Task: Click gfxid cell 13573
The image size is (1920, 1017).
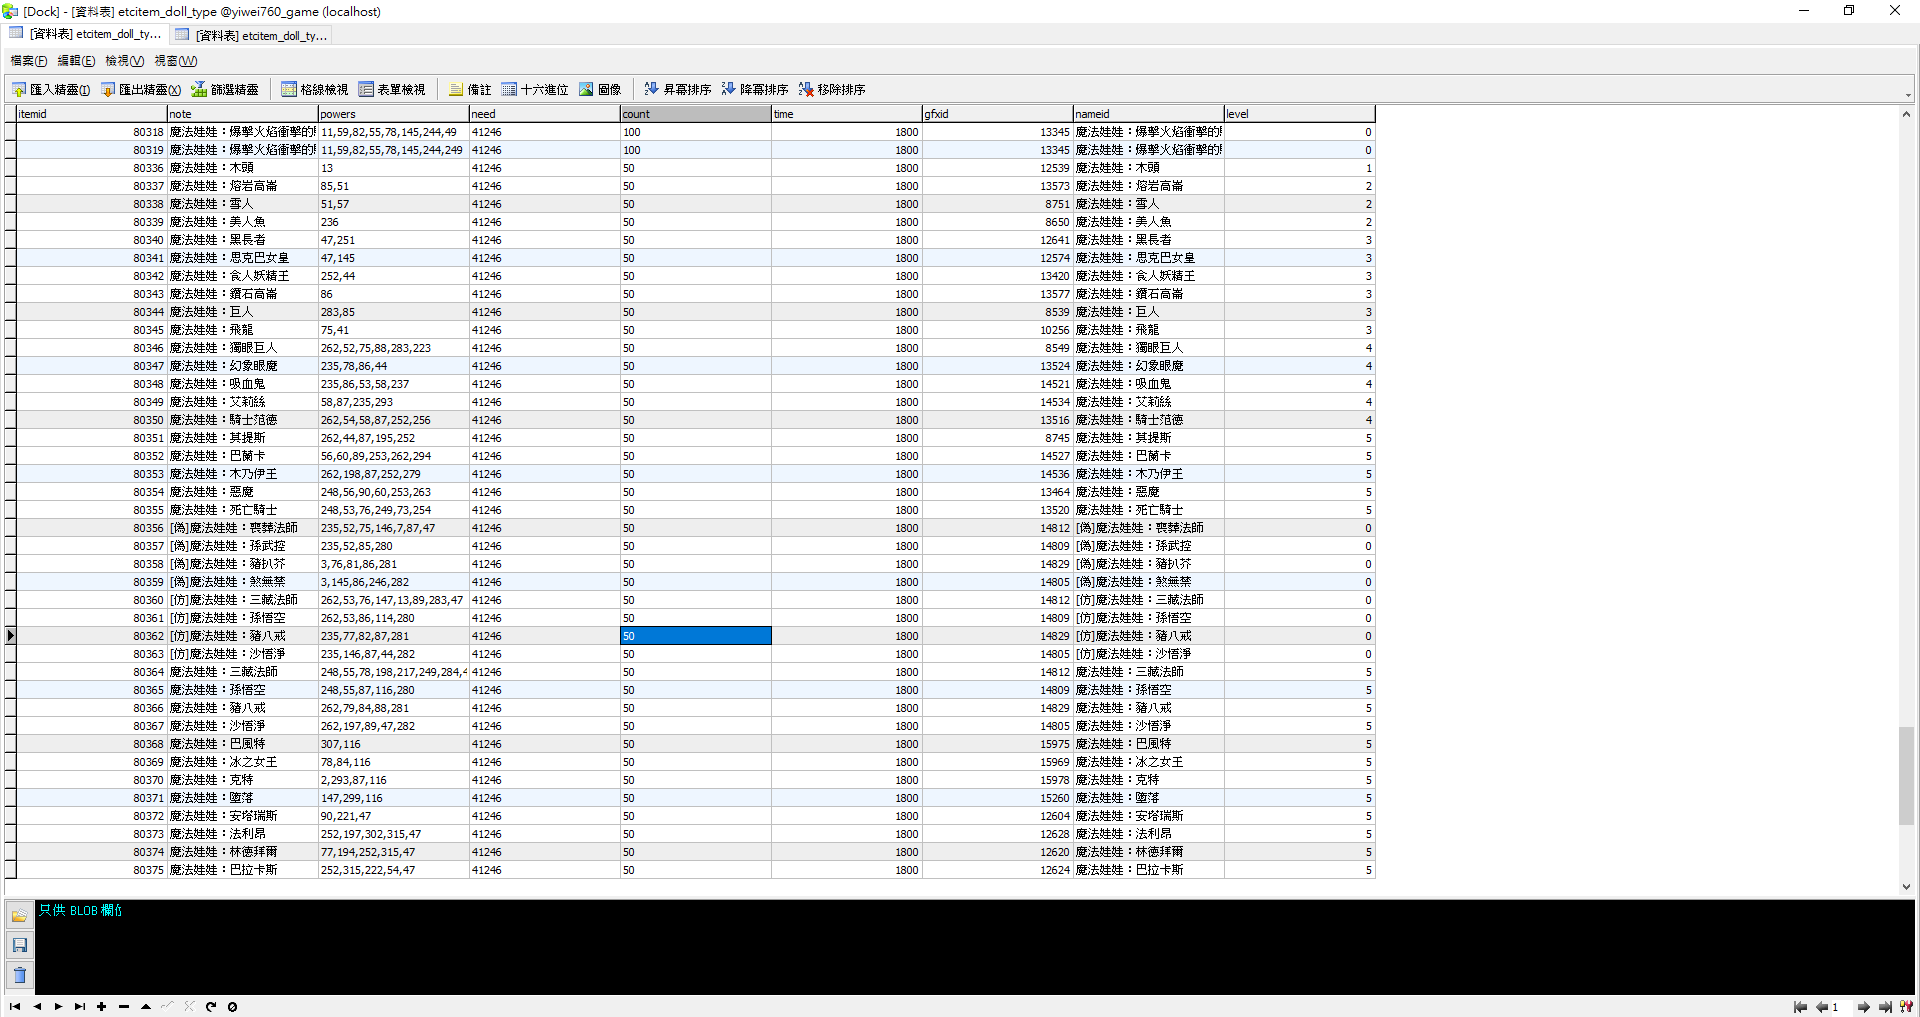Action: coord(997,186)
